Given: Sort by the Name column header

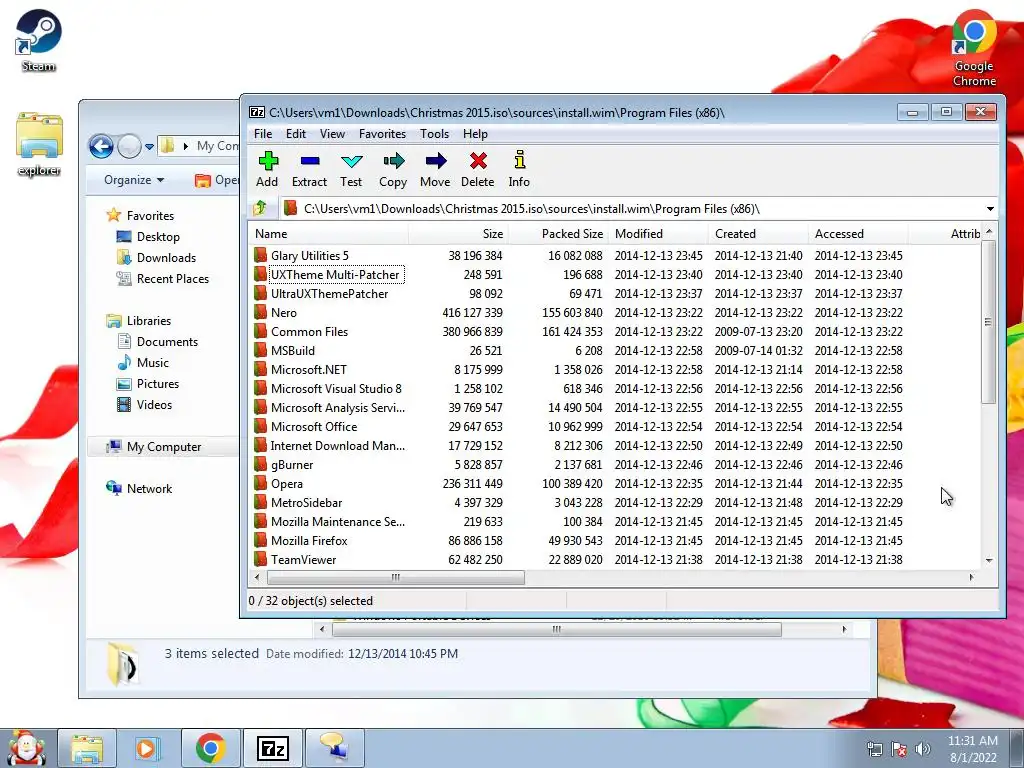Looking at the screenshot, I should (x=328, y=234).
